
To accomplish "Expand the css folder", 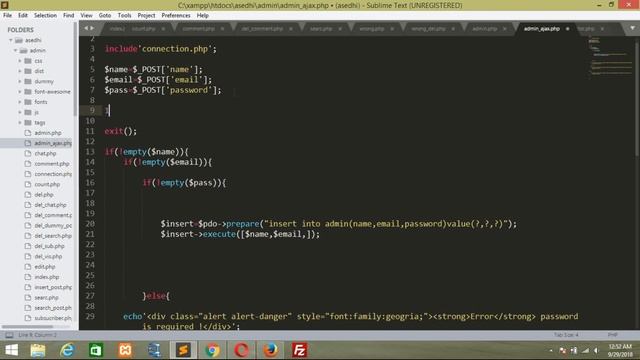I will click(x=20, y=61).
